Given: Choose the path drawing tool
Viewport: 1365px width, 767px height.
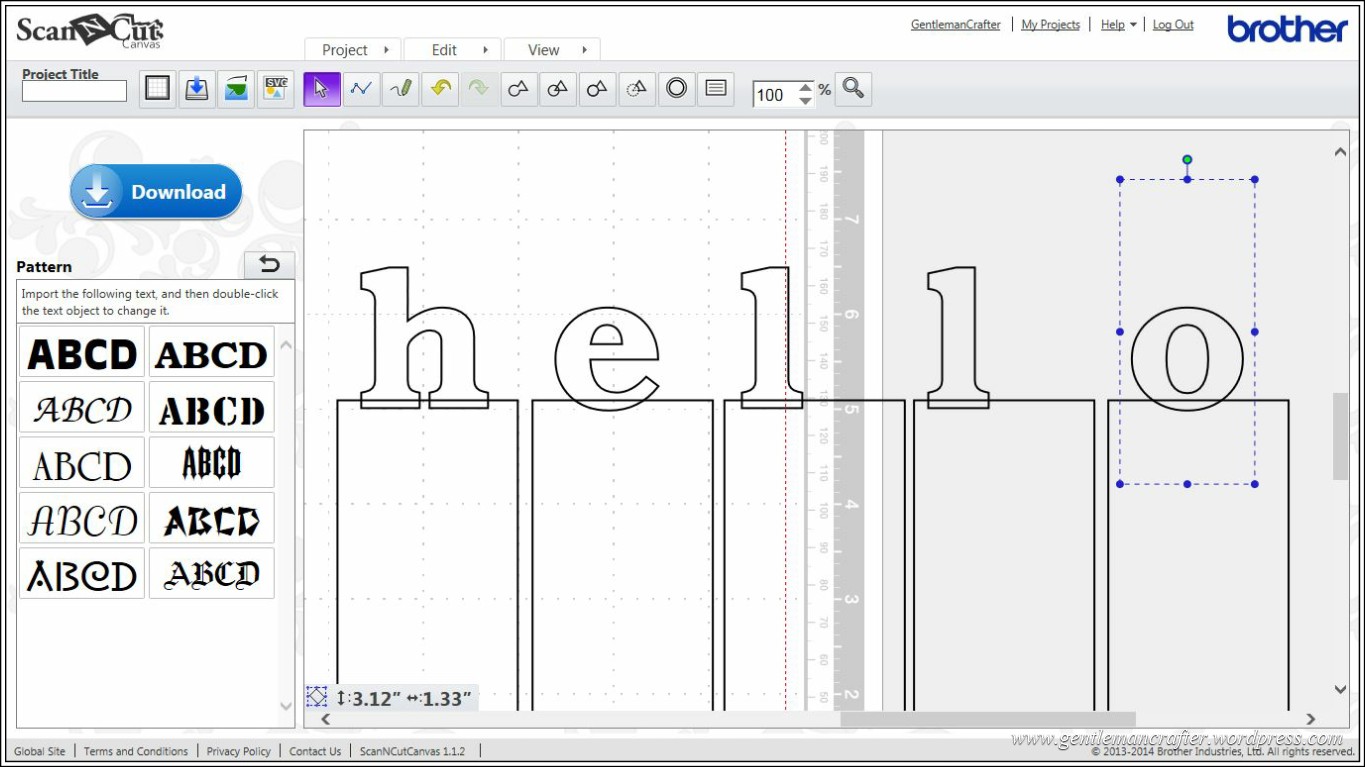Looking at the screenshot, I should click(361, 89).
